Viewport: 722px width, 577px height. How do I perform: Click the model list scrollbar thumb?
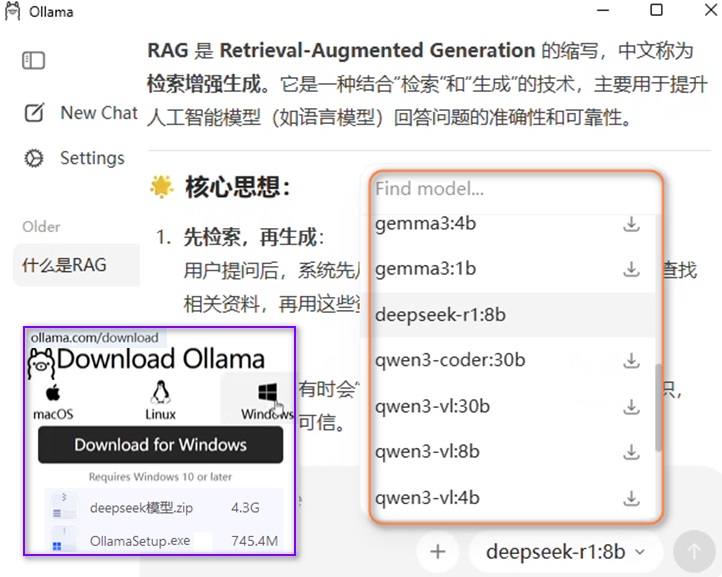pyautogui.click(x=658, y=408)
